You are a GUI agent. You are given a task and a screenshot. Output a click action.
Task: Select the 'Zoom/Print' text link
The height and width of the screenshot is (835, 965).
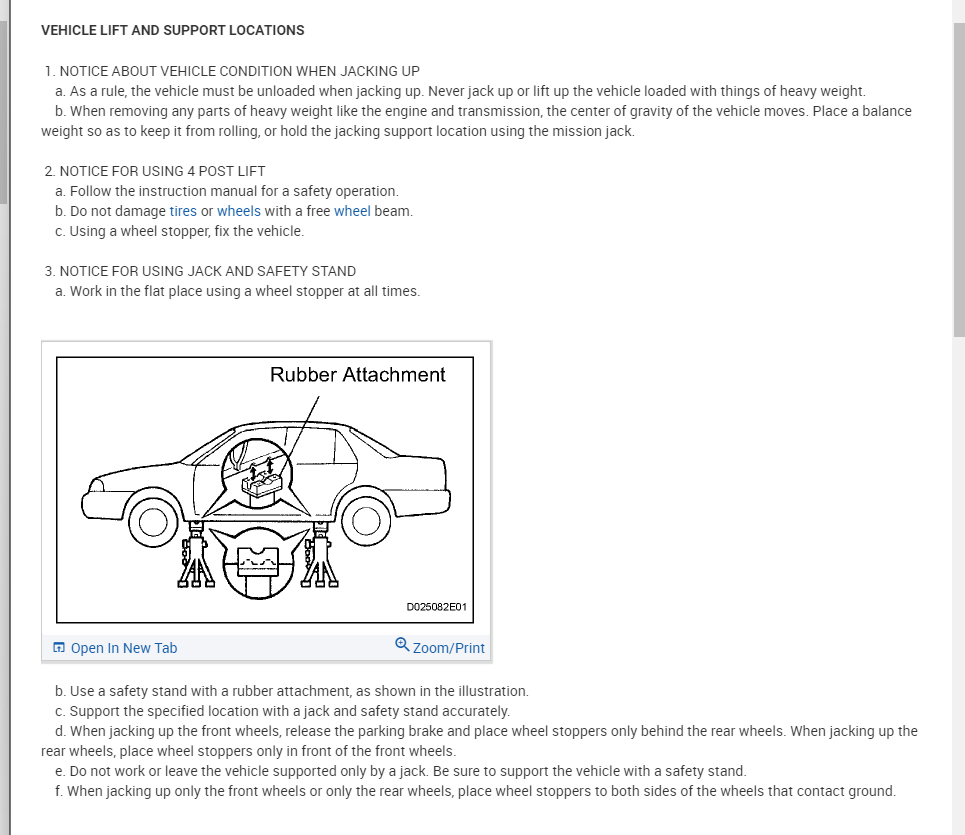(x=449, y=648)
